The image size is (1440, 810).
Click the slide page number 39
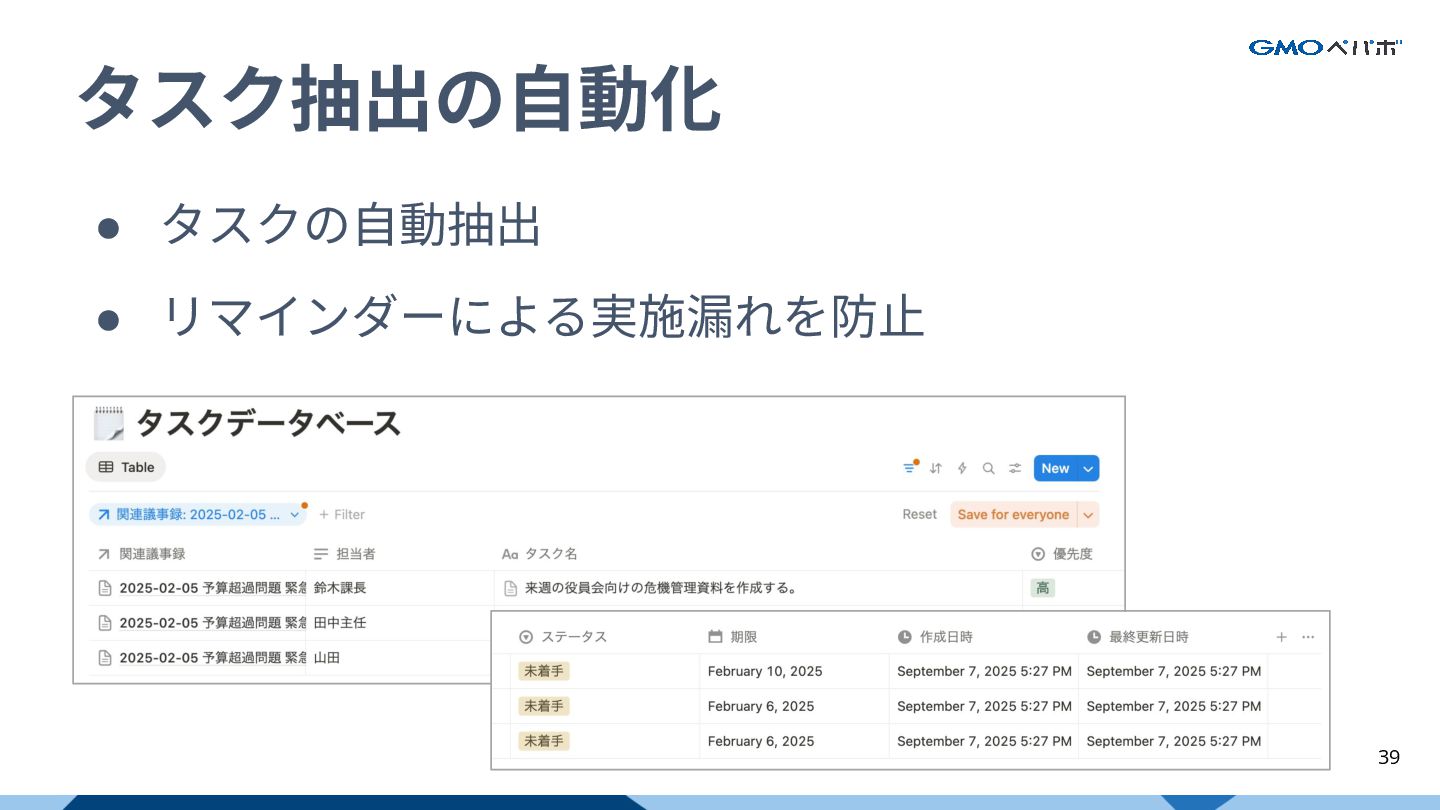click(x=1389, y=757)
